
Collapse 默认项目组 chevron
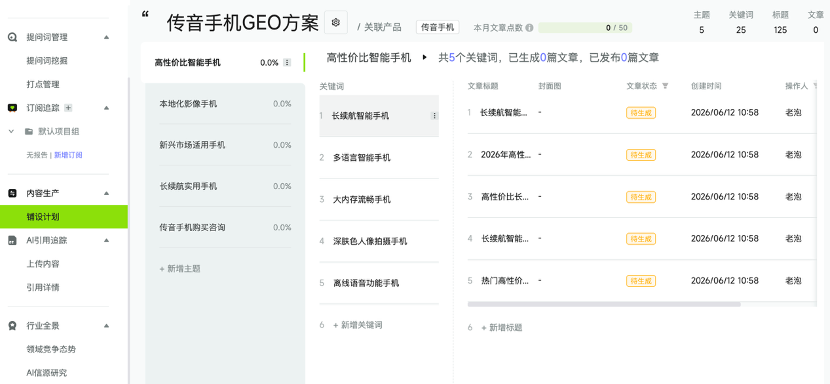point(11,131)
